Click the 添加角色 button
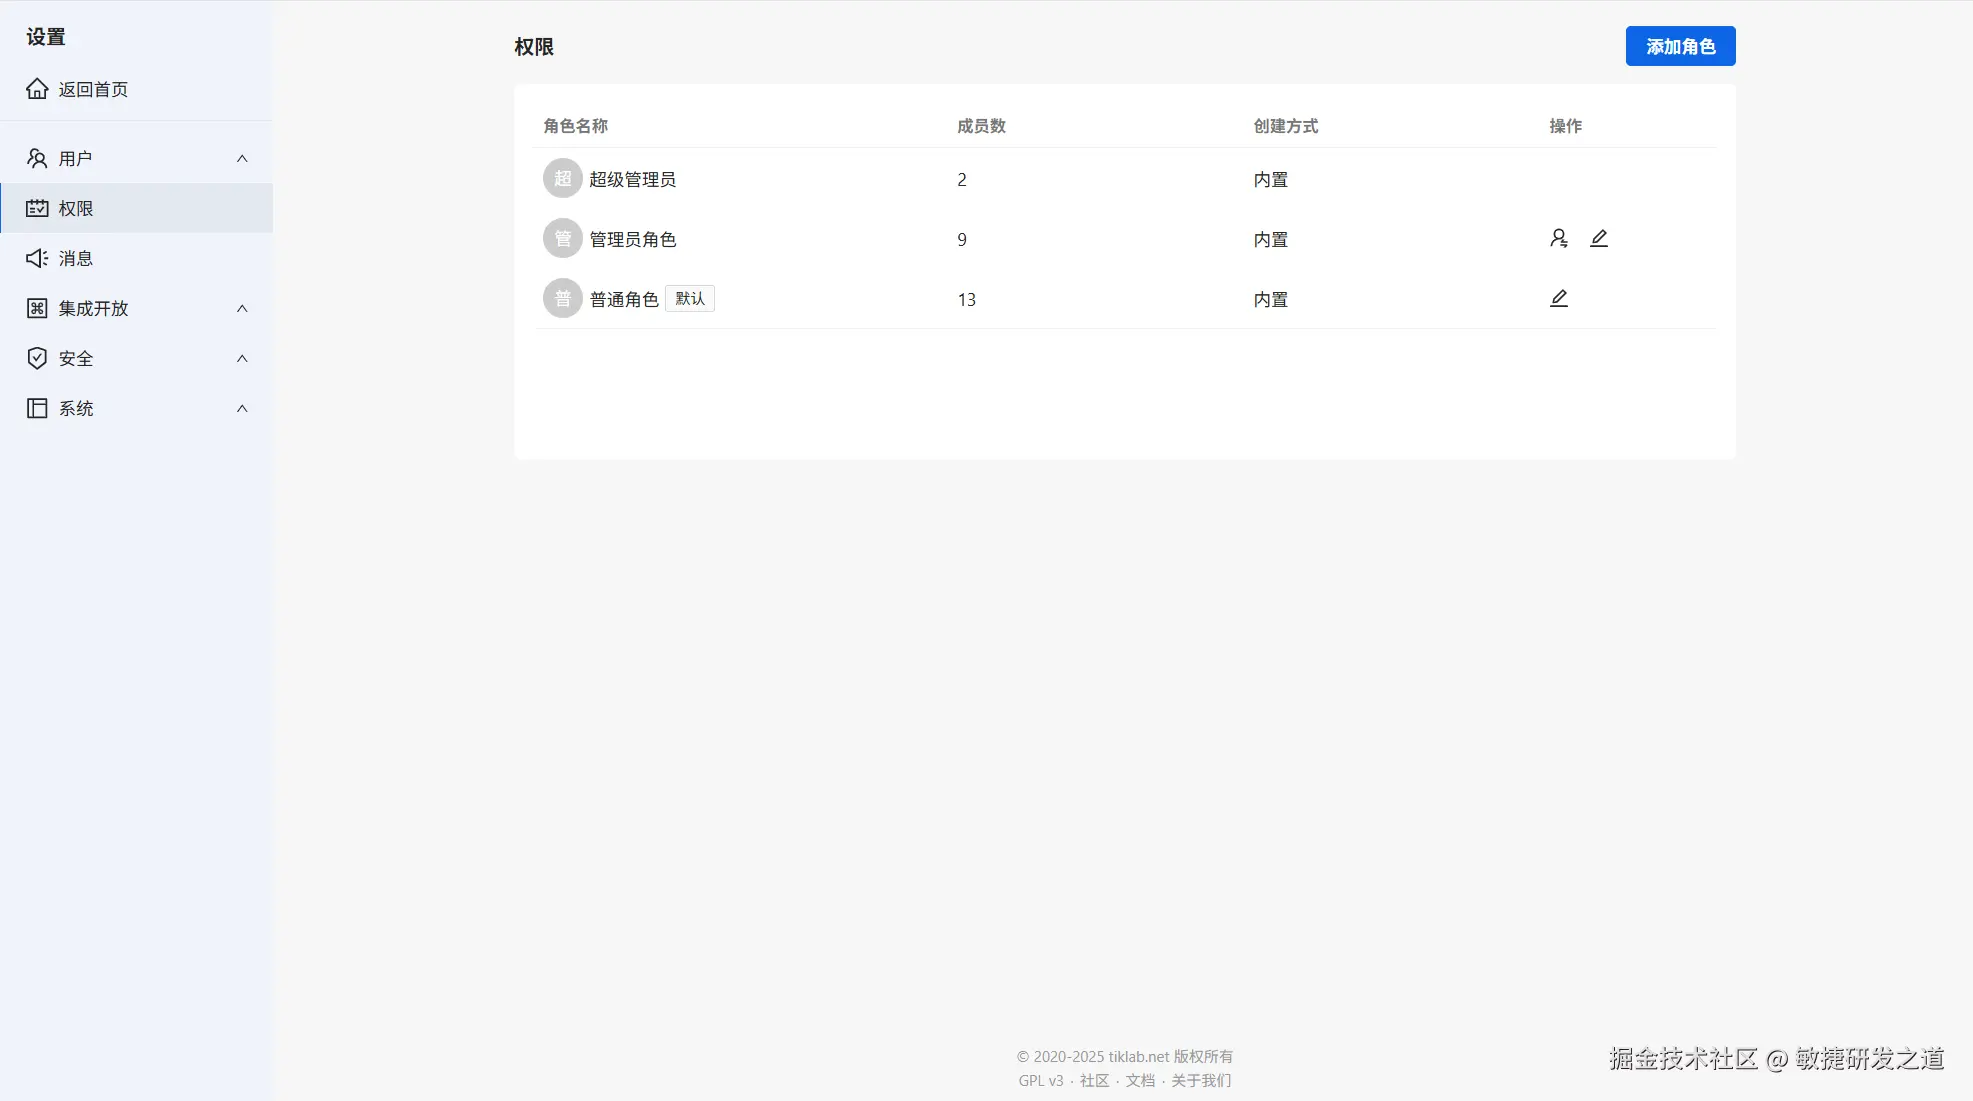Screen dimensions: 1973x1101 [1680, 46]
